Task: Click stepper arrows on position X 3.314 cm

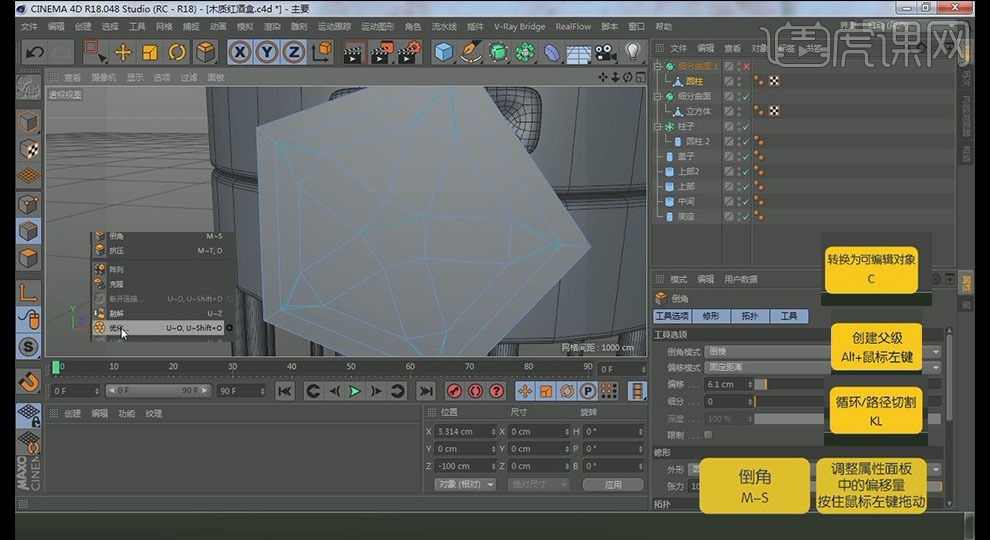Action: 494,431
